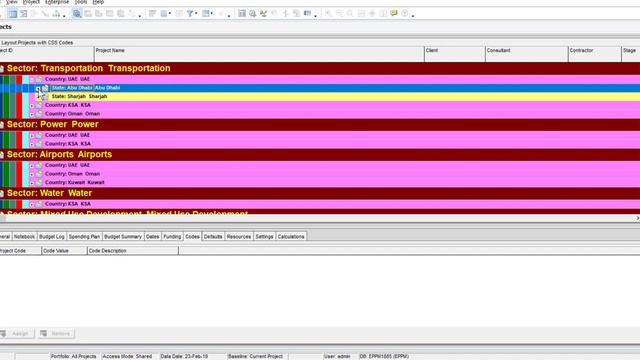
Task: Open the Settings tab
Action: [x=264, y=237]
